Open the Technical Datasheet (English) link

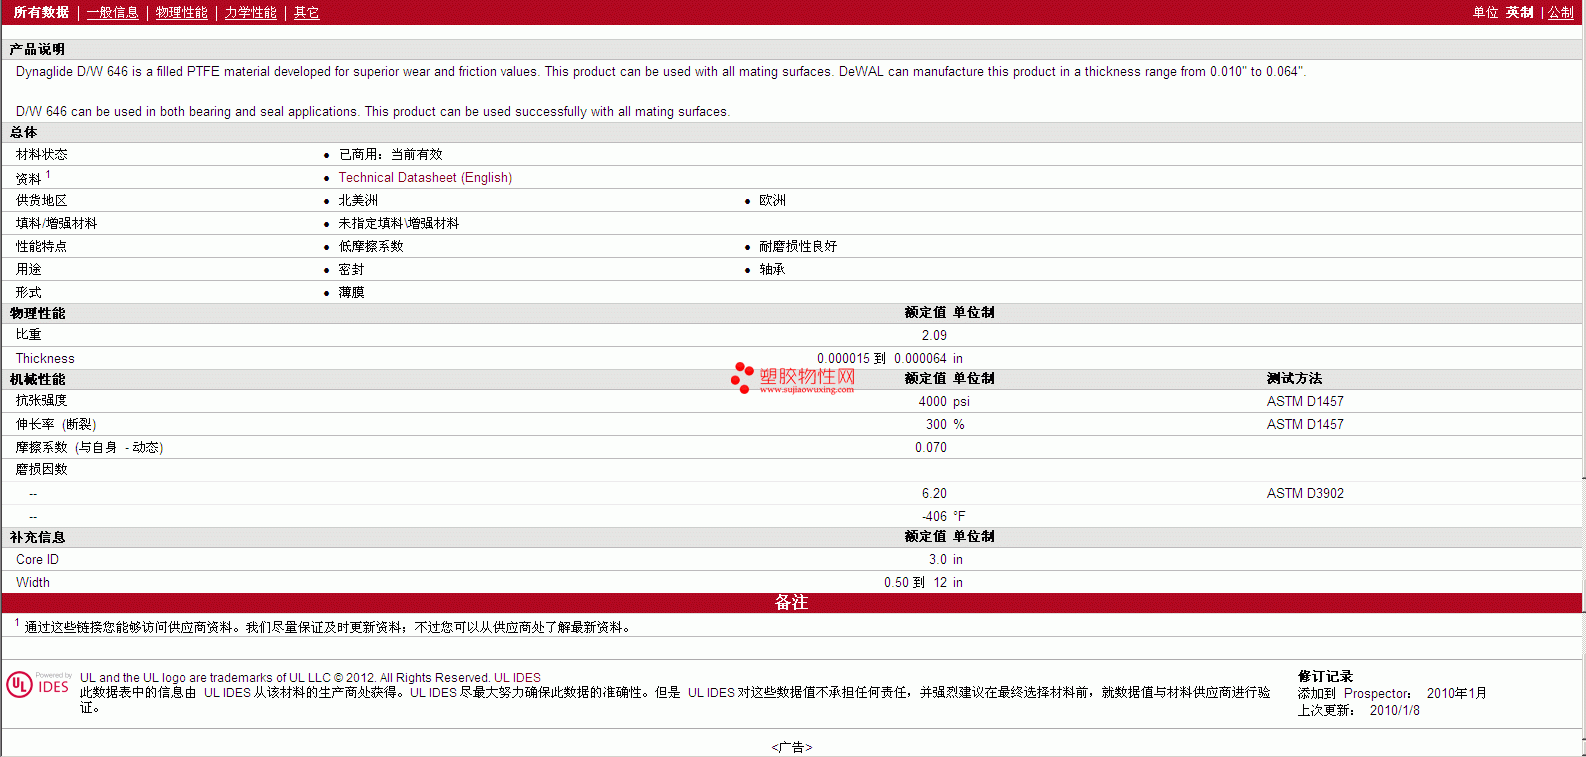425,177
